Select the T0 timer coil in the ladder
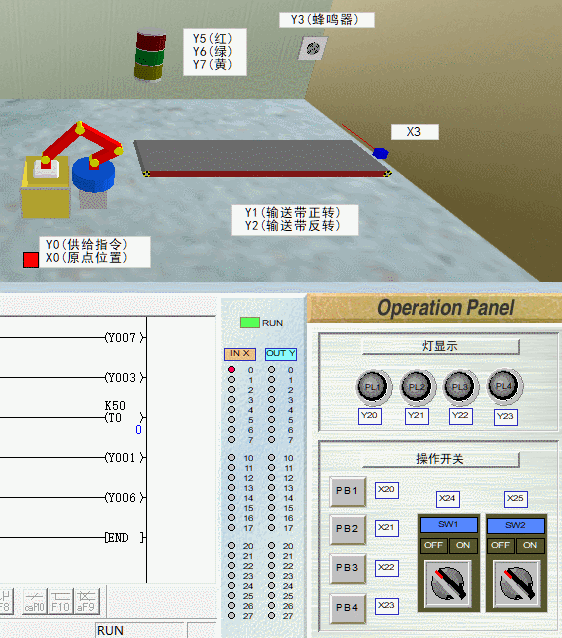The width and height of the screenshot is (562, 638). tap(125, 417)
